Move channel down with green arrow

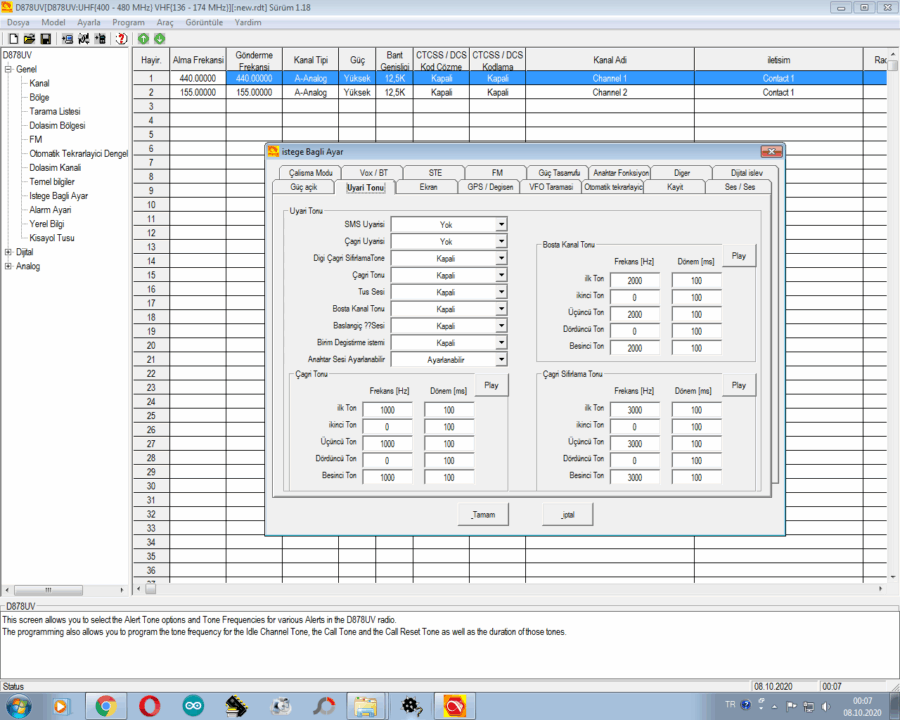click(160, 38)
